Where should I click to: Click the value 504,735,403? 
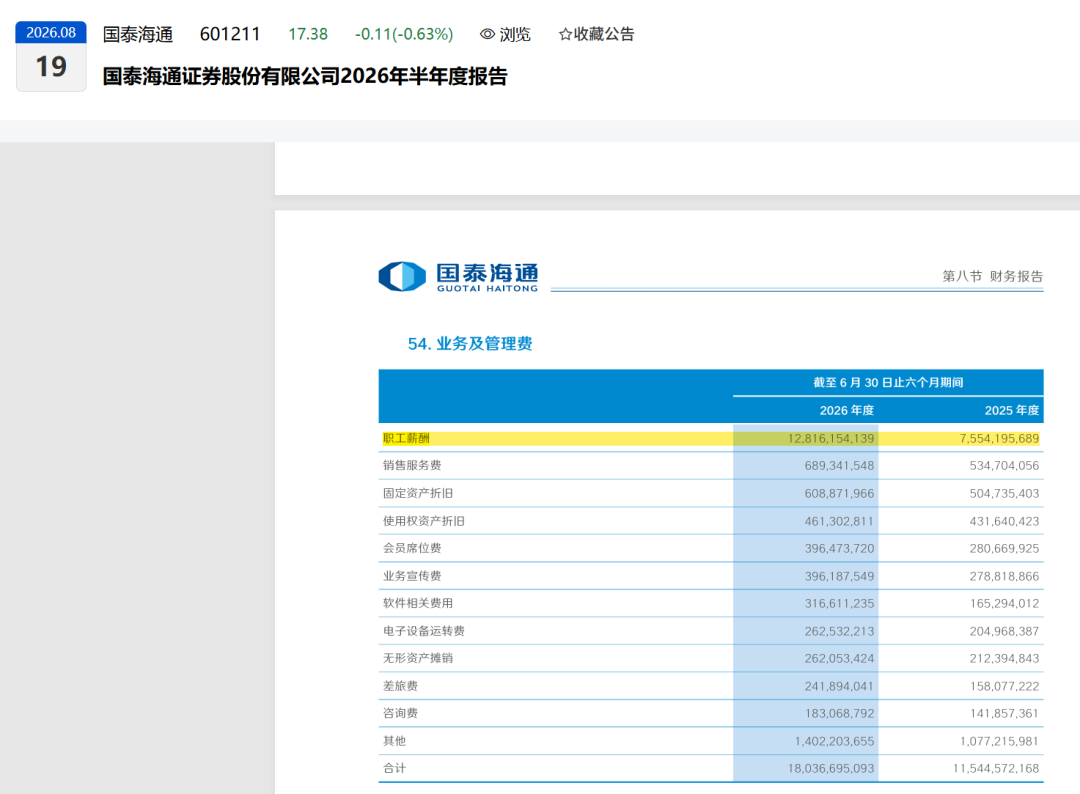click(x=1004, y=494)
